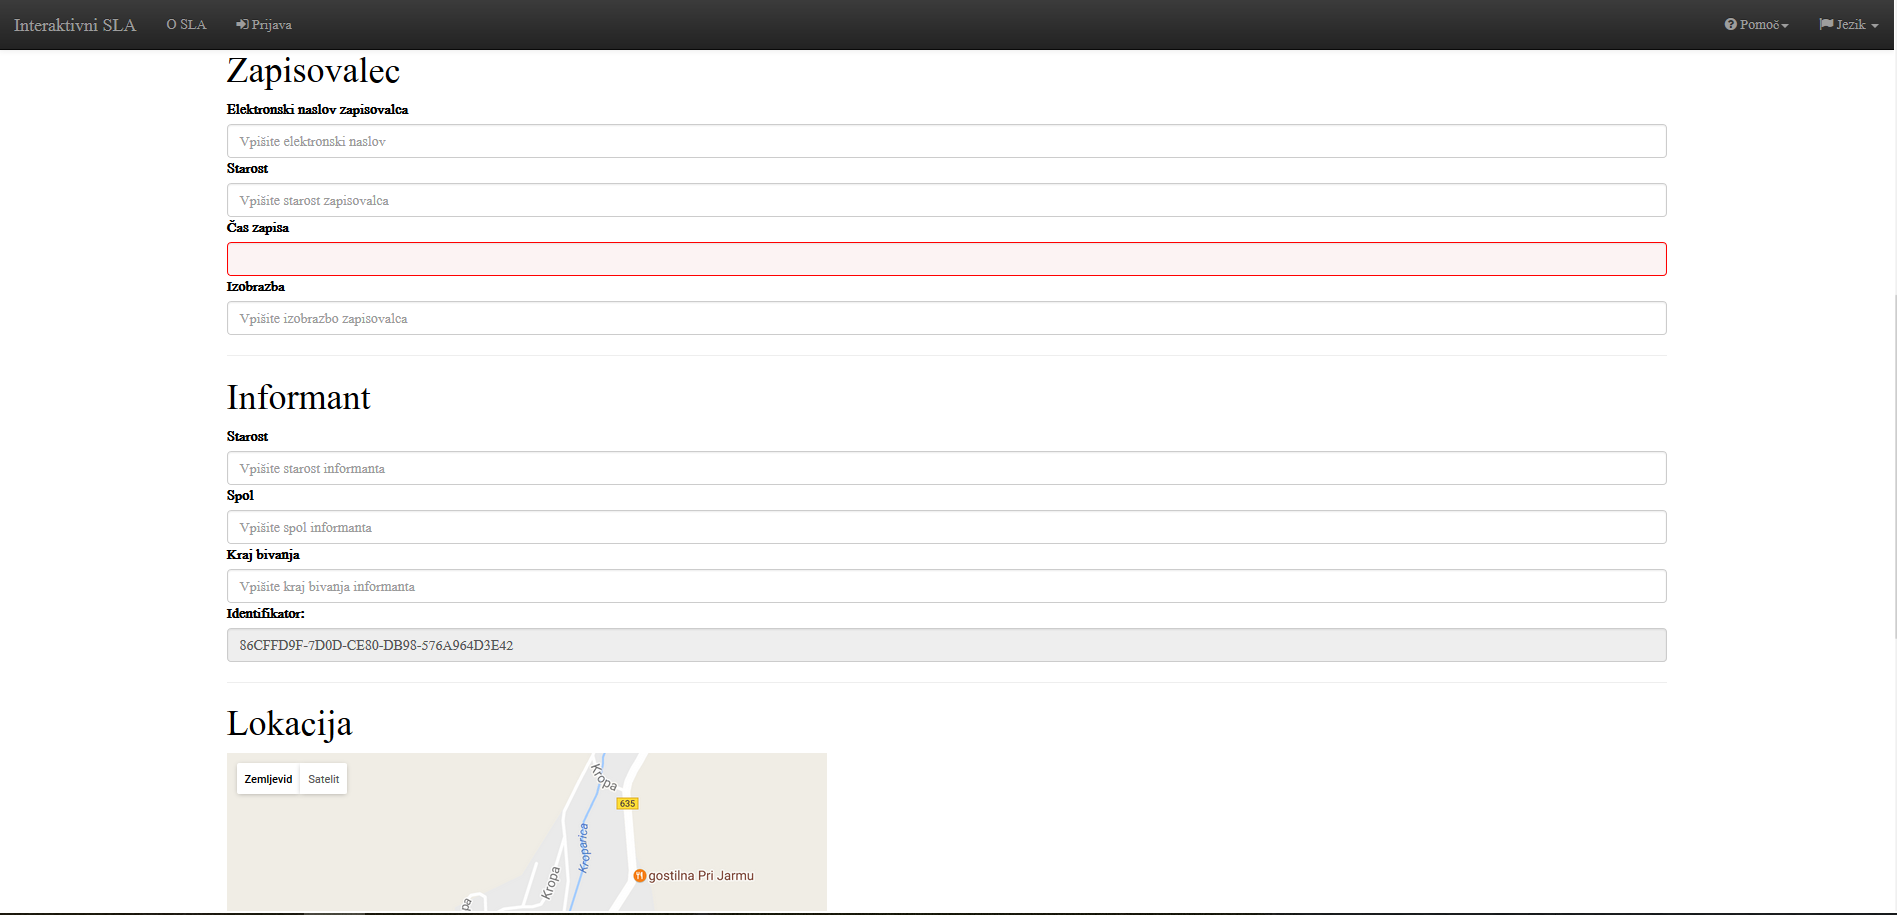Go to Interaktivni SLA home
This screenshot has width=1897, height=915.
click(75, 25)
